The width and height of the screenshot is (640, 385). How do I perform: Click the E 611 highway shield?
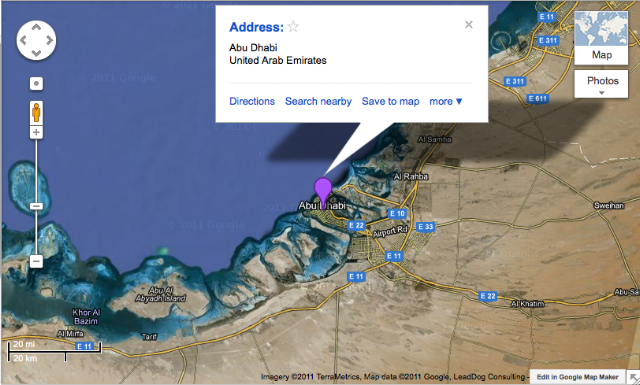[x=538, y=98]
